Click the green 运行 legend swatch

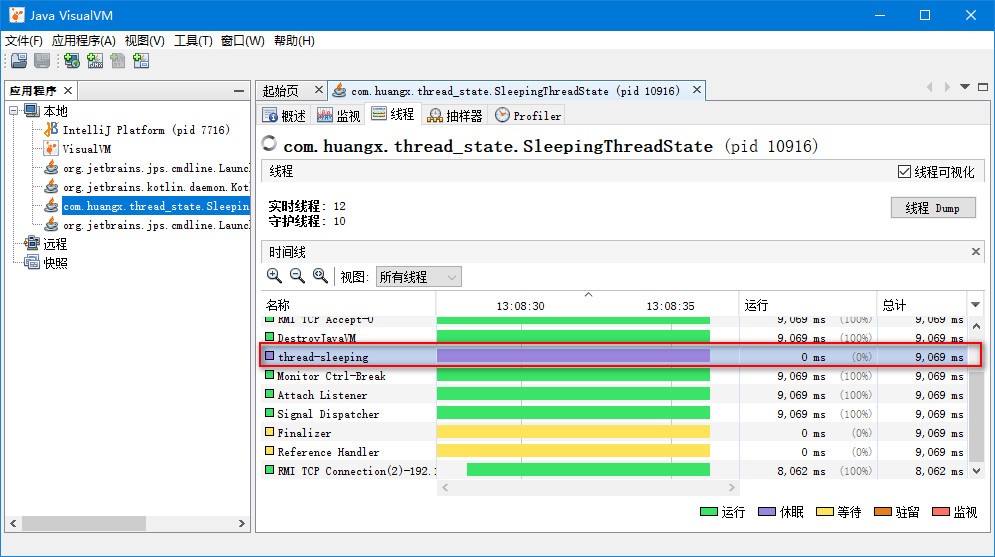coord(709,511)
